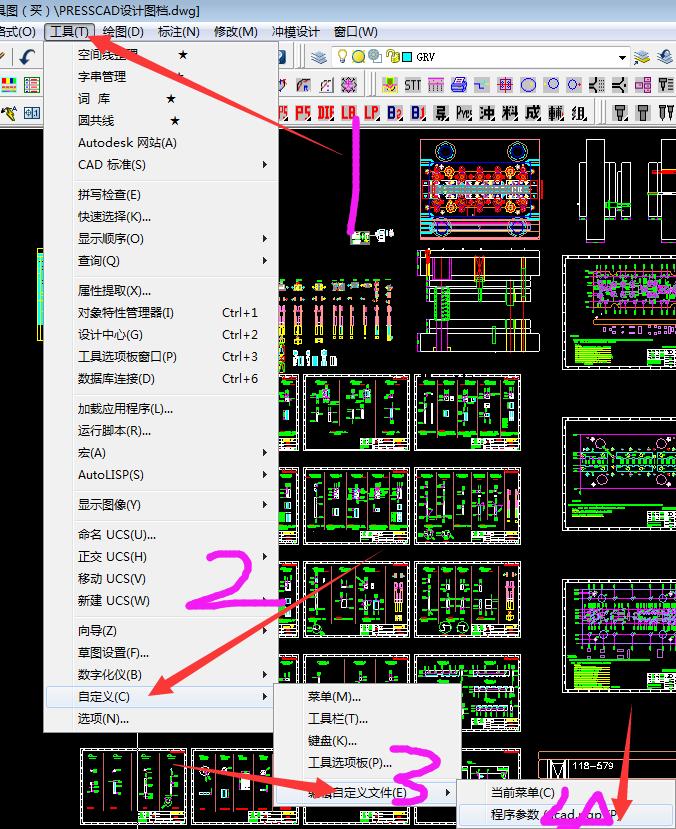This screenshot has width=676, height=829.
Task: Open 对象特性管理器(I) entry
Action: (x=162, y=313)
